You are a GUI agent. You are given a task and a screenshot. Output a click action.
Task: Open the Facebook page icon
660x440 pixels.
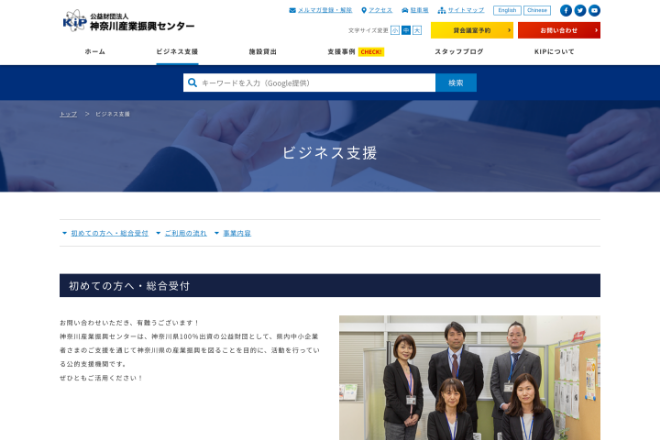(x=566, y=10)
